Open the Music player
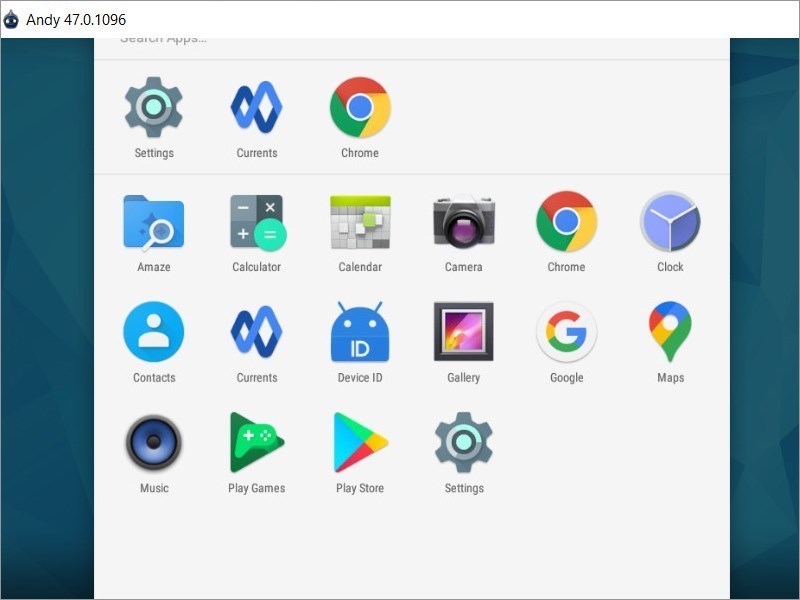Viewport: 800px width, 600px height. coord(153,443)
